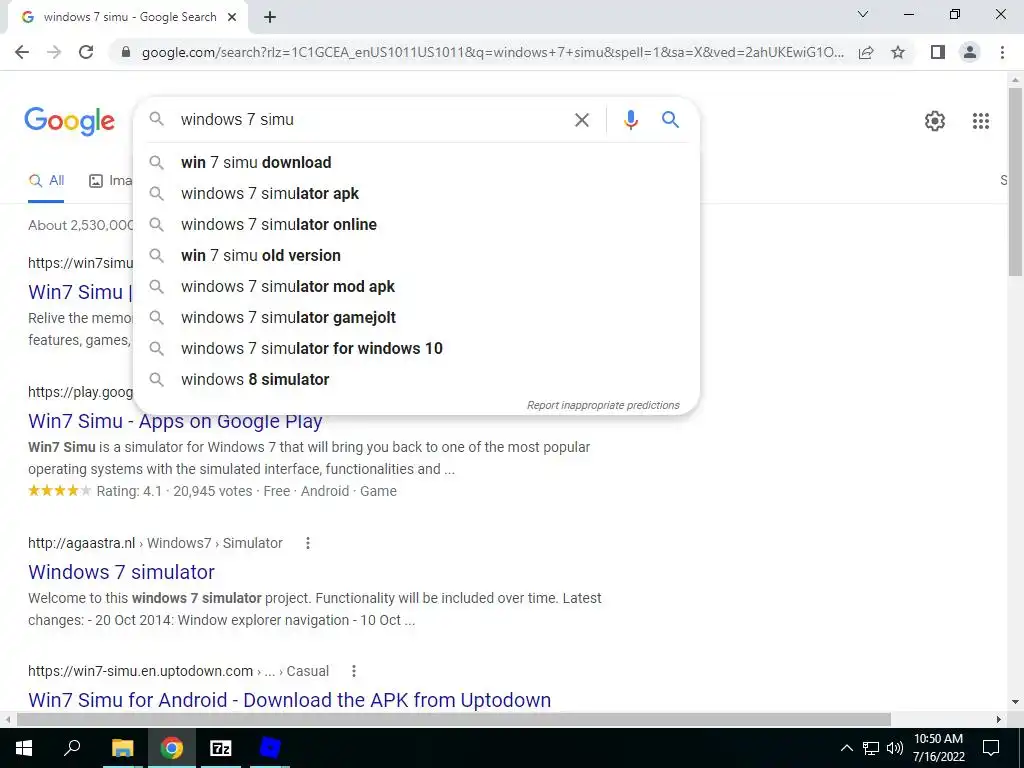Show hidden system tray icons
1024x768 pixels.
coord(846,748)
